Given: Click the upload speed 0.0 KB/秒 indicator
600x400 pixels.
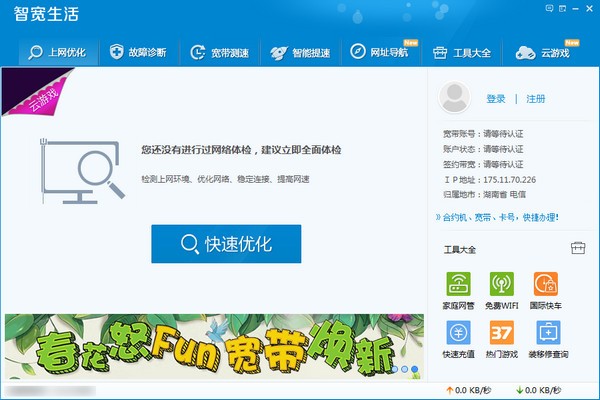Looking at the screenshot, I should (469, 390).
